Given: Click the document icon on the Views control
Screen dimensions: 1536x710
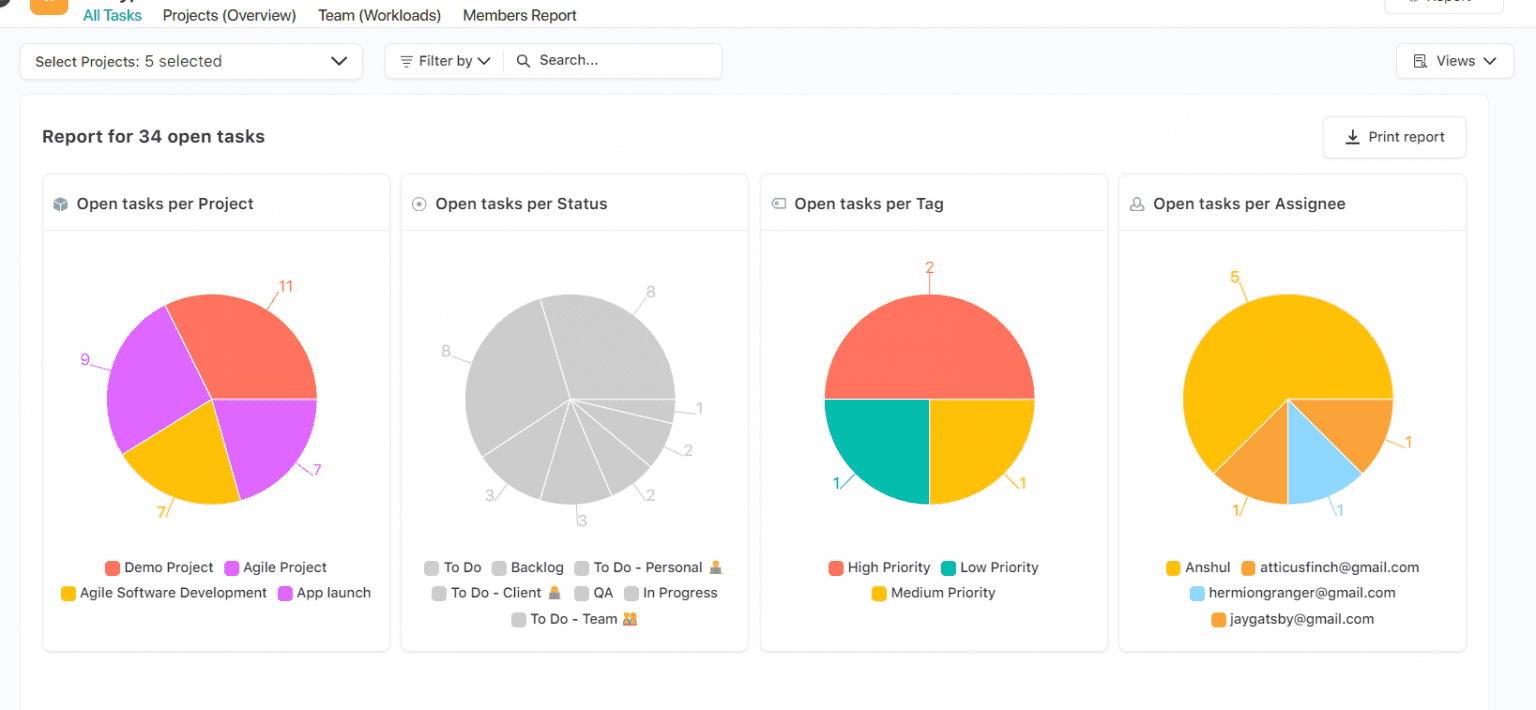Looking at the screenshot, I should point(1422,60).
